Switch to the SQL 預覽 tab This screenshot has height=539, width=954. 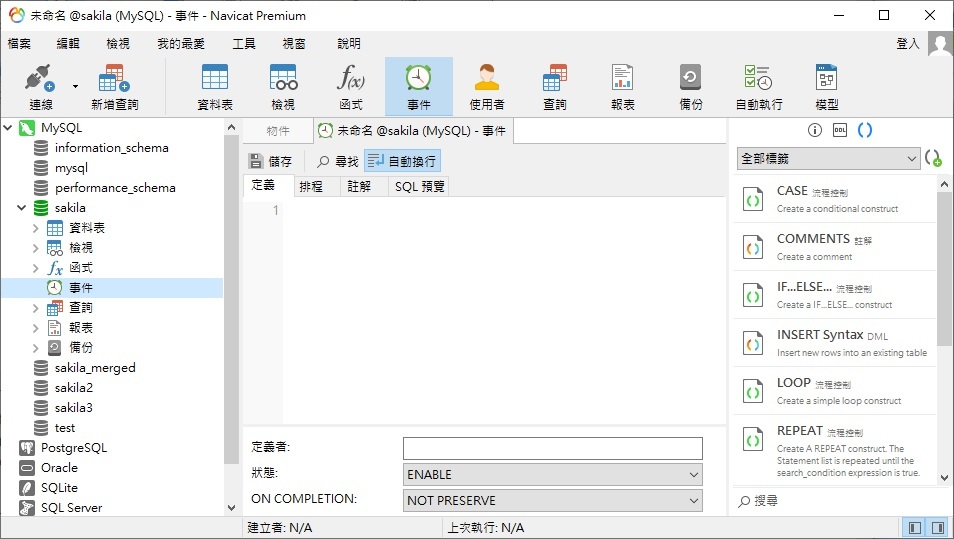pyautogui.click(x=419, y=186)
